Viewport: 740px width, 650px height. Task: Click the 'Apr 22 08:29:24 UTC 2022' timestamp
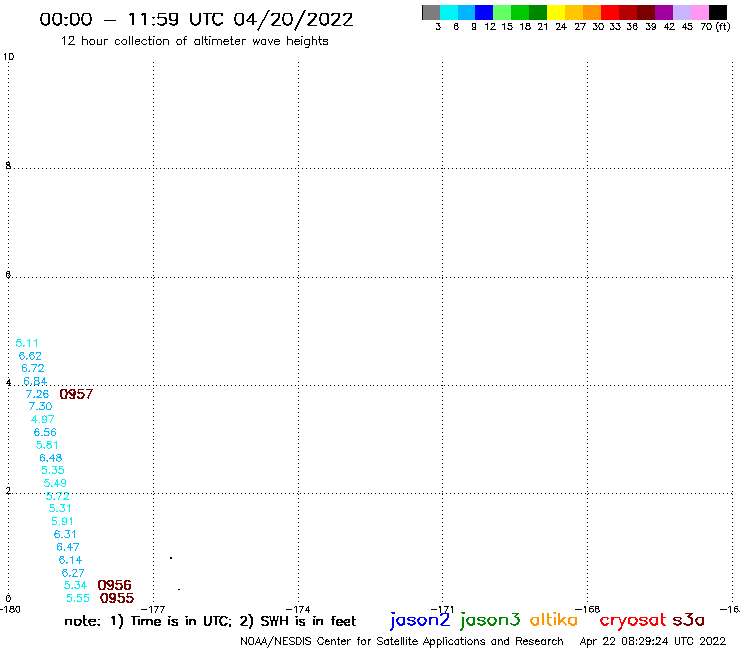(x=653, y=641)
